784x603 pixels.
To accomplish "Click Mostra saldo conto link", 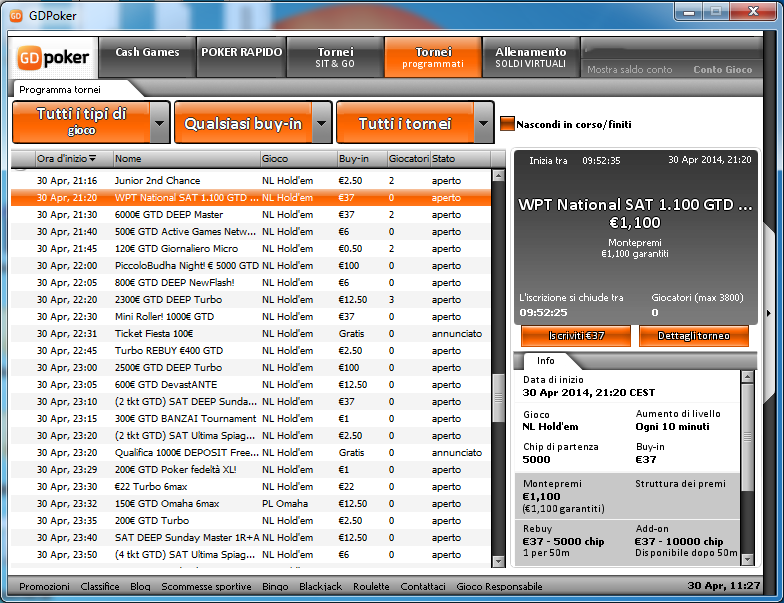I will (x=630, y=70).
